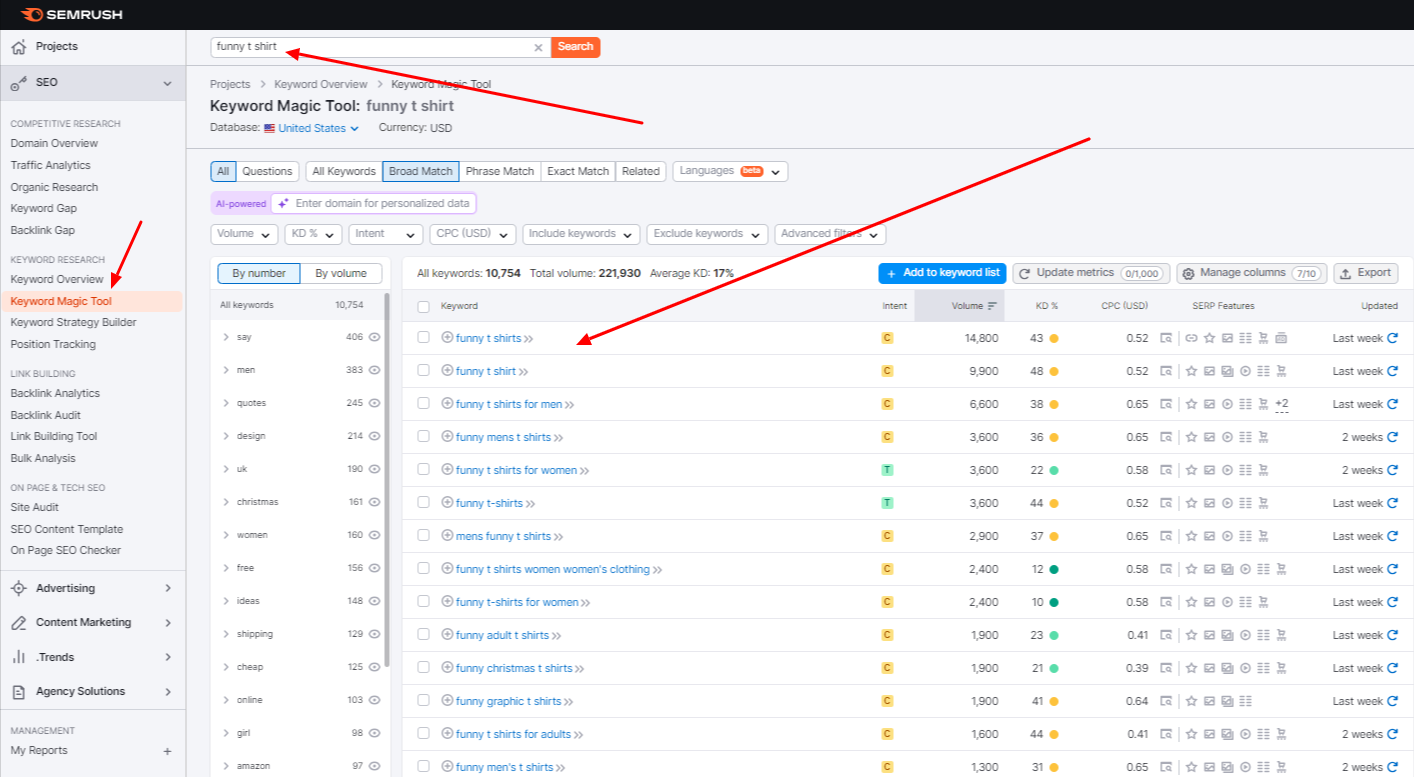
Task: Open Domain Overview in sidebar
Action: [54, 143]
